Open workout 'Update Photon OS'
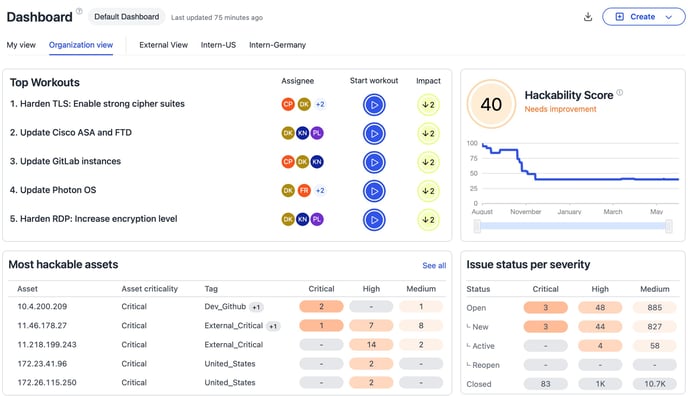 click(53, 190)
